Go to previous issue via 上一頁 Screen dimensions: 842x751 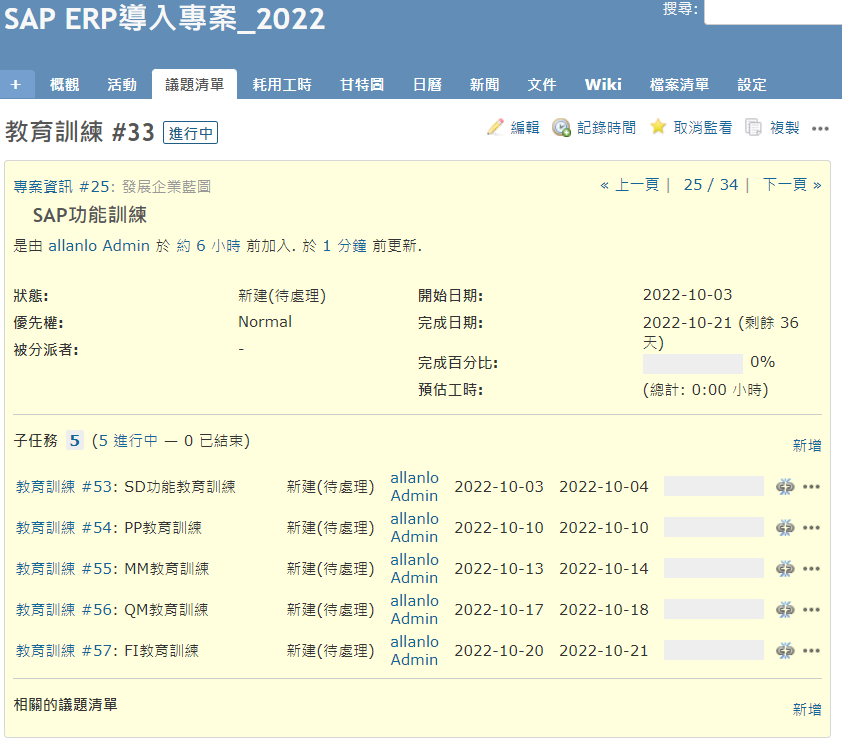[x=629, y=185]
